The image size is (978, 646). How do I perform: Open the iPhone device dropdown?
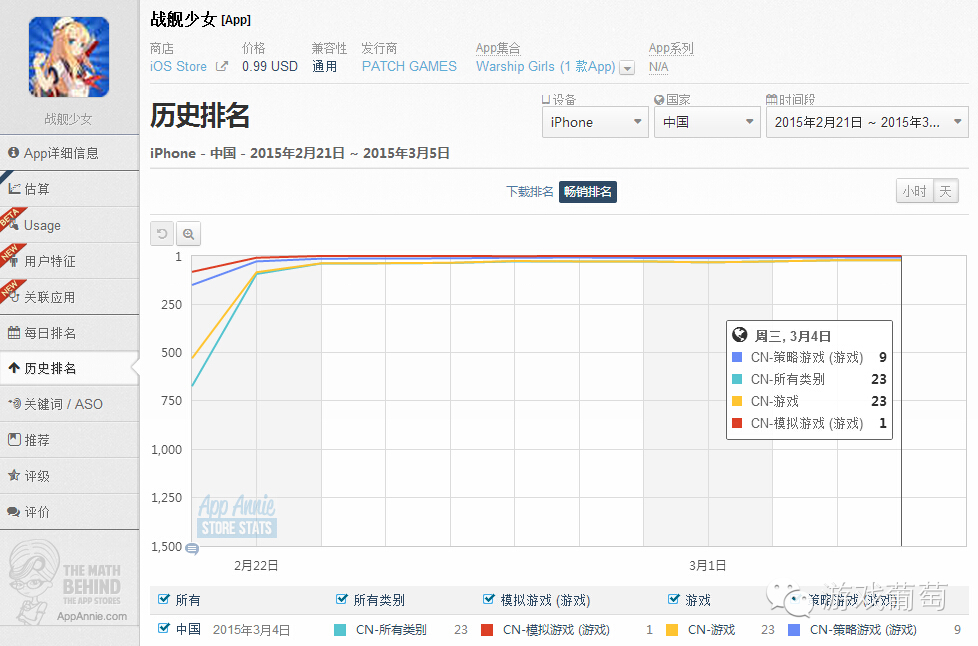[x=595, y=122]
